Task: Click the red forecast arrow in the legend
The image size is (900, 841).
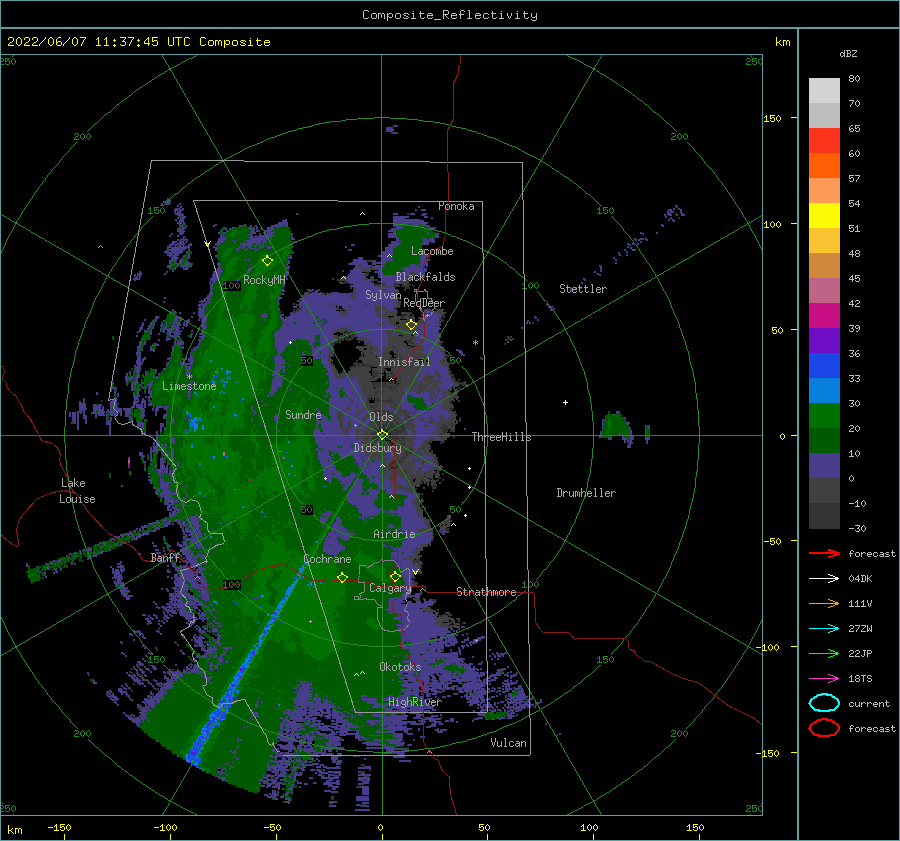Action: click(x=824, y=553)
